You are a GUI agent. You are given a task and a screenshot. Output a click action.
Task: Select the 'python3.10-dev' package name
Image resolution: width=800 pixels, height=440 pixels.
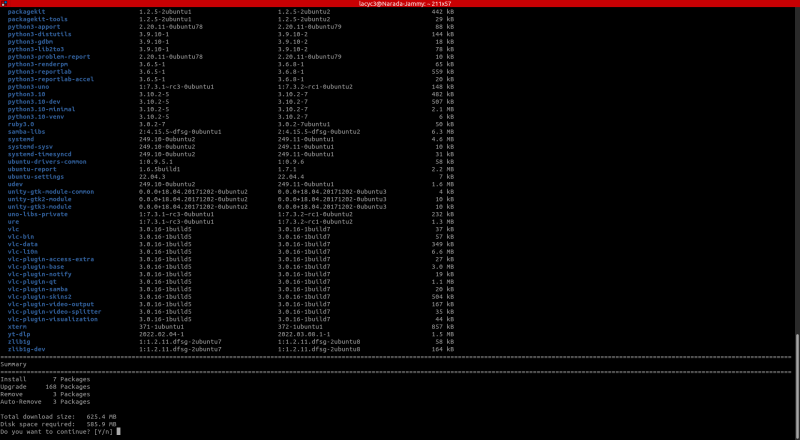point(34,102)
